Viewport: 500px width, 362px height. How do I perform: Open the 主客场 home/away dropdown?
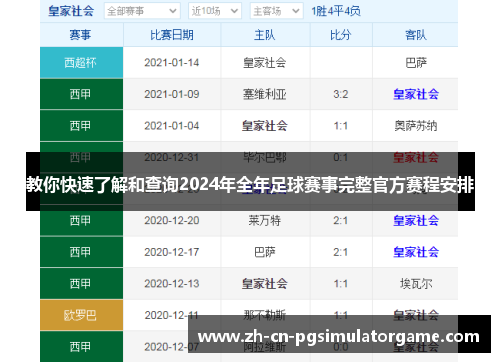(276, 11)
